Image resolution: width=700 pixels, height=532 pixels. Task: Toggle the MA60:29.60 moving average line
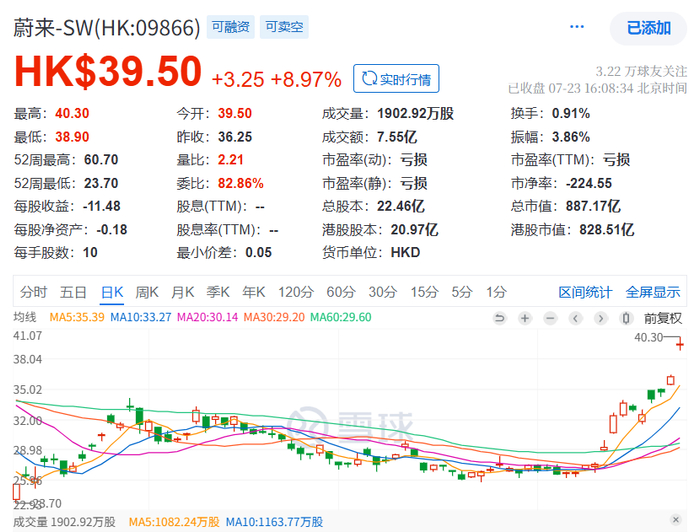click(341, 317)
